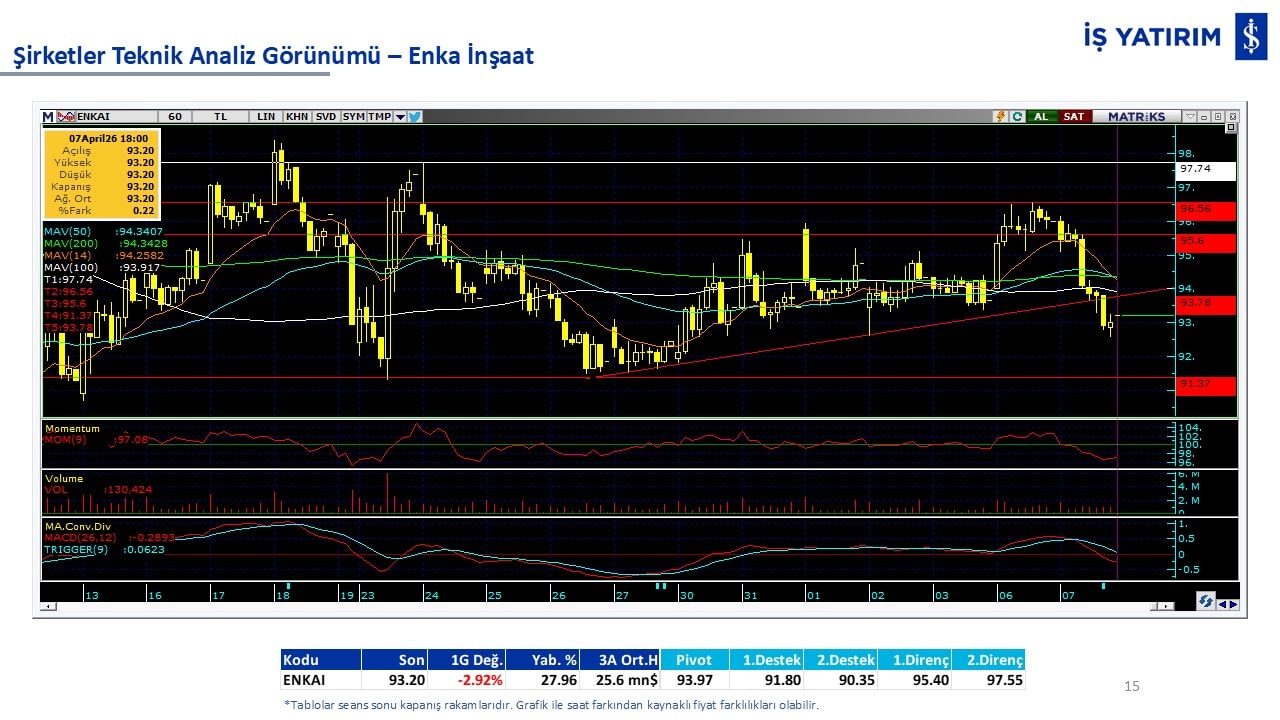Image resolution: width=1280 pixels, height=720 pixels.
Task: Click the orange lightning bolt icon
Action: [999, 116]
